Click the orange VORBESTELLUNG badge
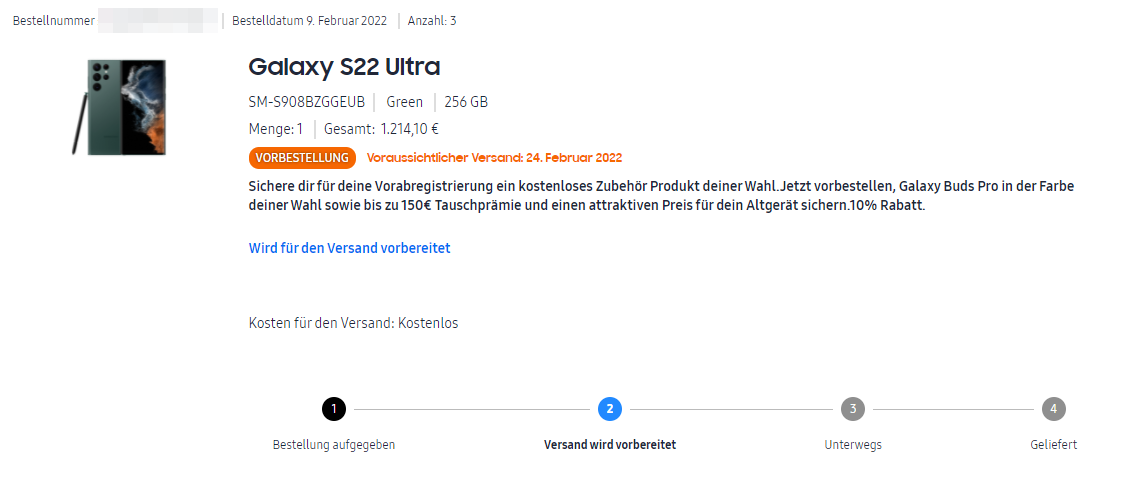This screenshot has height=485, width=1128. (302, 158)
